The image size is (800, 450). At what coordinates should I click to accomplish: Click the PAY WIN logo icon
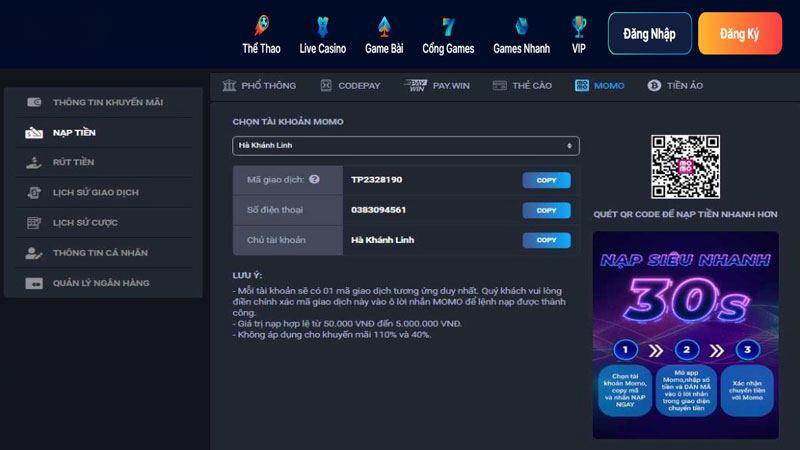click(415, 85)
